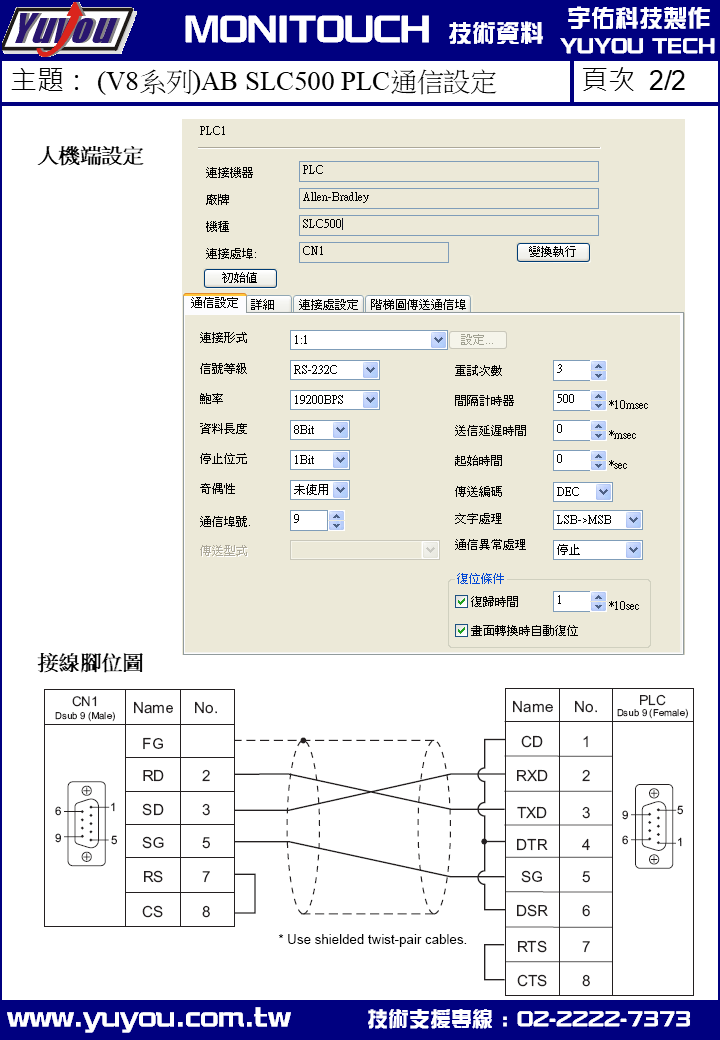The width and height of the screenshot is (720, 1040).
Task: Click the 'RS' cell in CN1 table
Action: 152,876
